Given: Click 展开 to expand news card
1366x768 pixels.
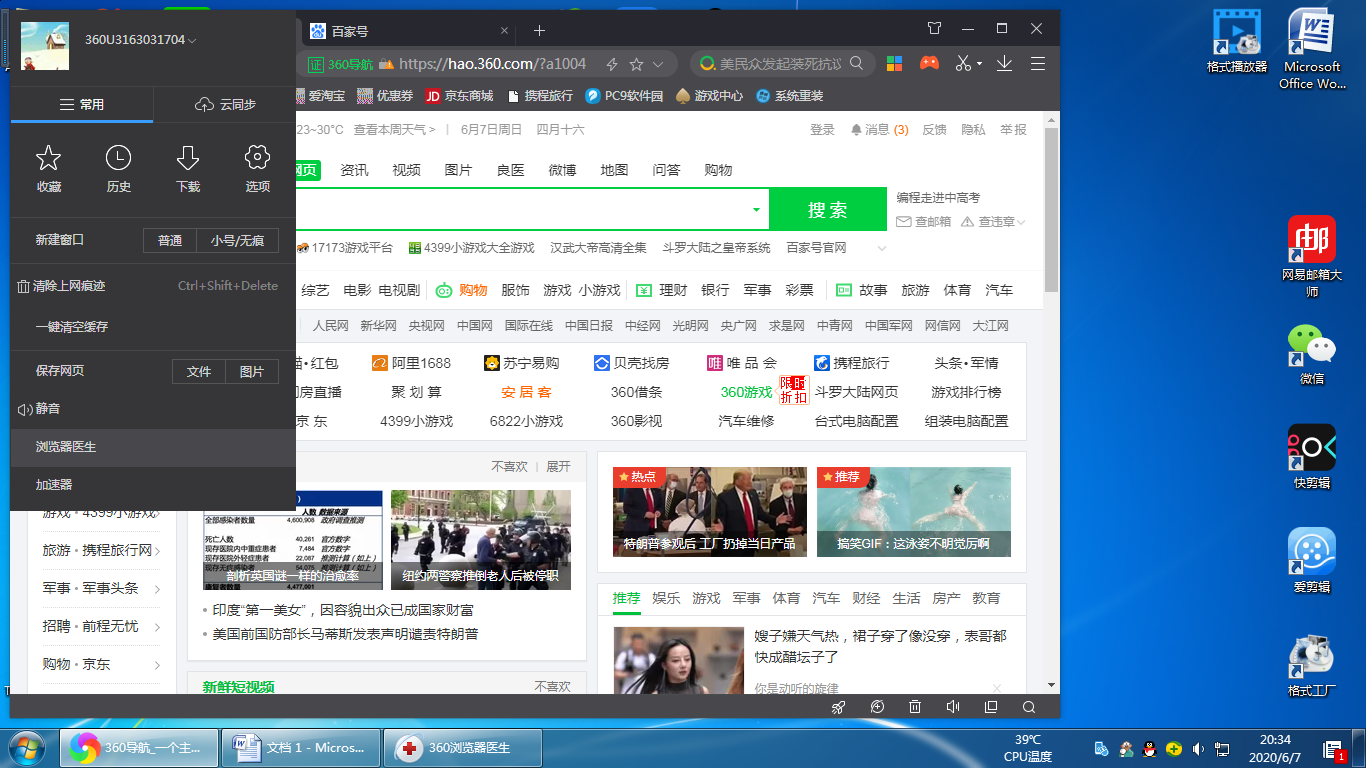Looking at the screenshot, I should pos(558,467).
